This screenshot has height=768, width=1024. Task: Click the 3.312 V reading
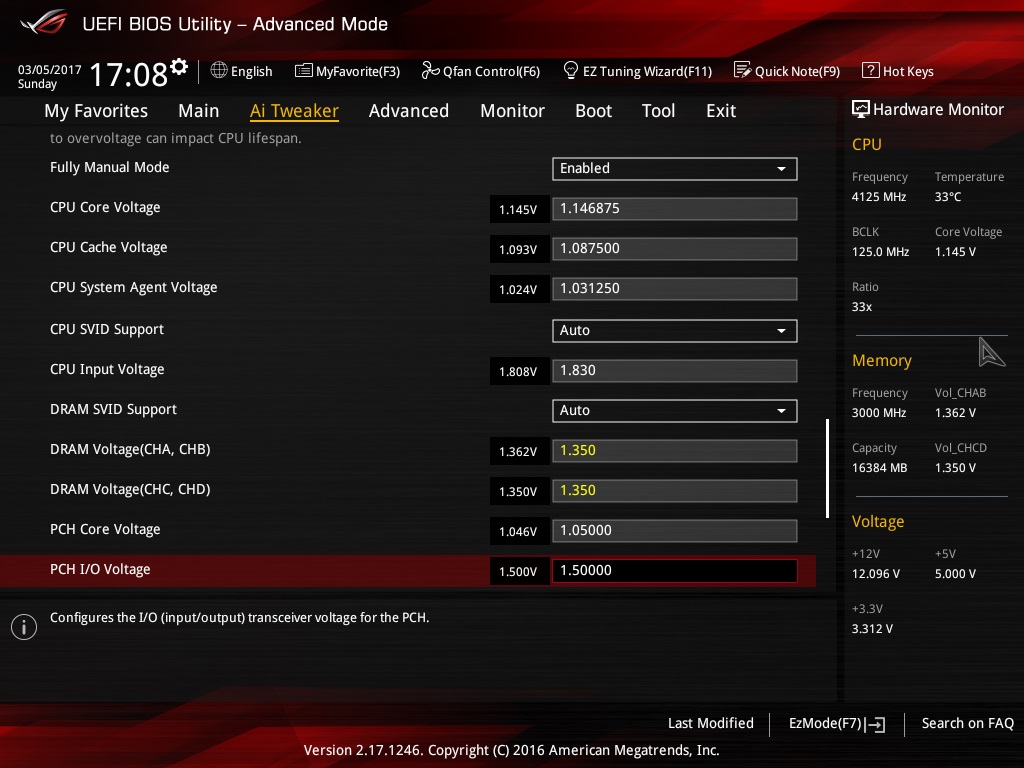872,628
